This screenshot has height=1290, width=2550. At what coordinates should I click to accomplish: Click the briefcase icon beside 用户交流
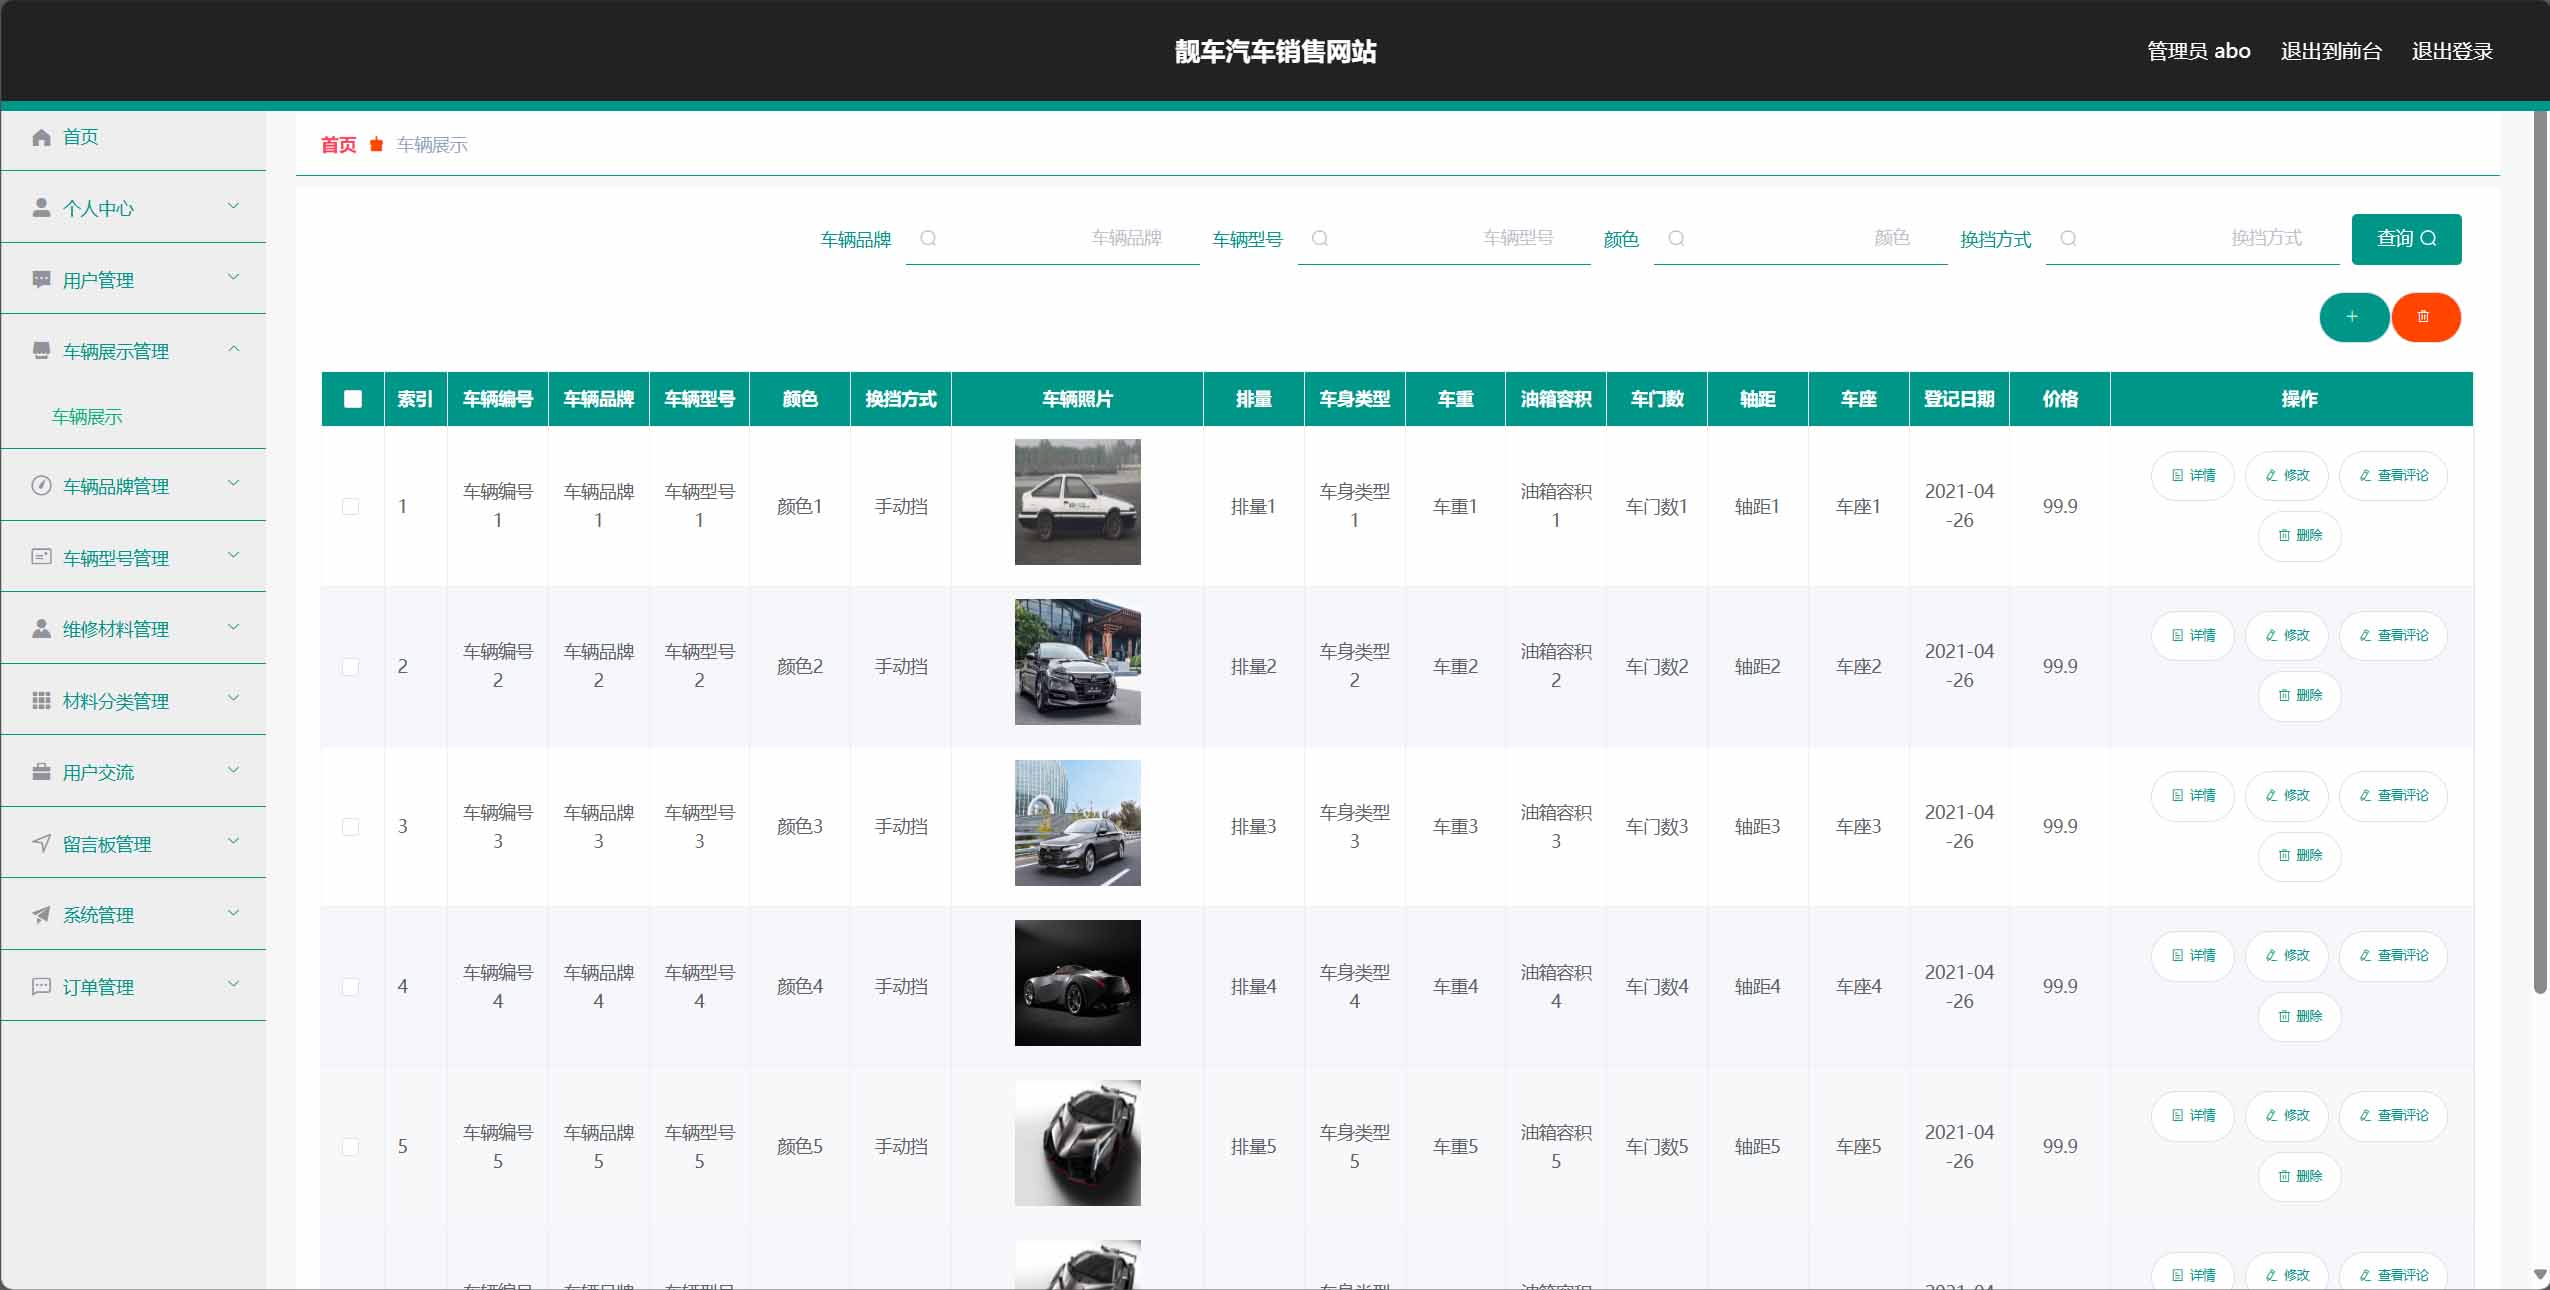pyautogui.click(x=41, y=772)
